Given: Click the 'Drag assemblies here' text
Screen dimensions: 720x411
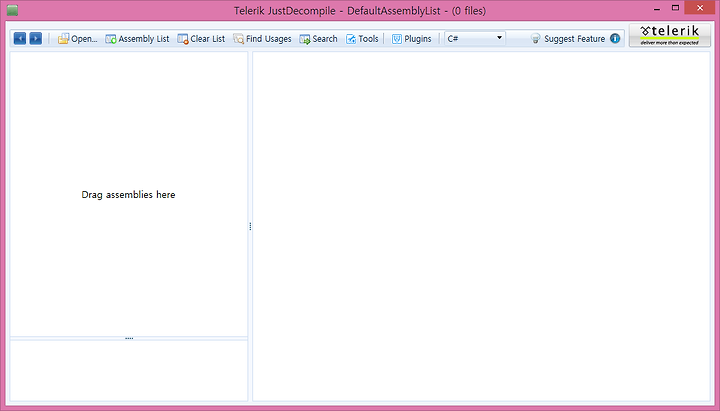Looking at the screenshot, I should (129, 195).
